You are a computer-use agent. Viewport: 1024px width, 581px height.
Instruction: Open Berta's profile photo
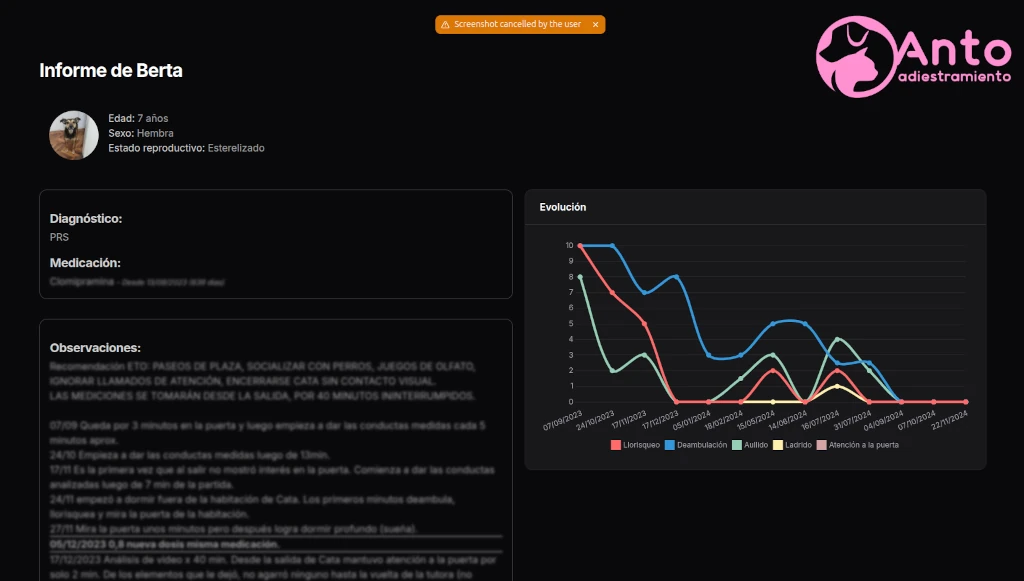tap(74, 135)
